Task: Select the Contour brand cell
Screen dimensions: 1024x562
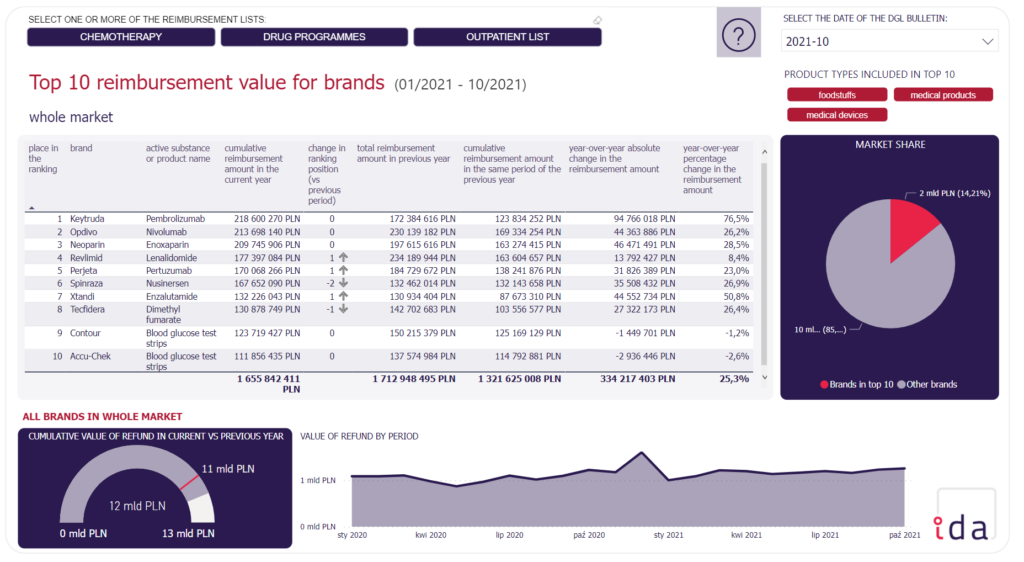Action: click(x=86, y=333)
